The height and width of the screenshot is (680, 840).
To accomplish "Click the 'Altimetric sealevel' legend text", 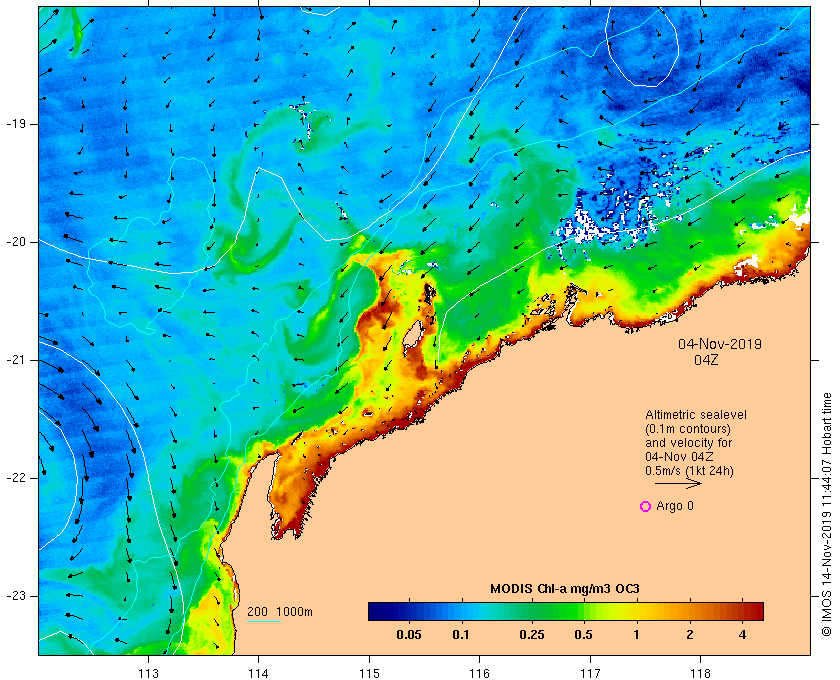I will pyautogui.click(x=696, y=415).
